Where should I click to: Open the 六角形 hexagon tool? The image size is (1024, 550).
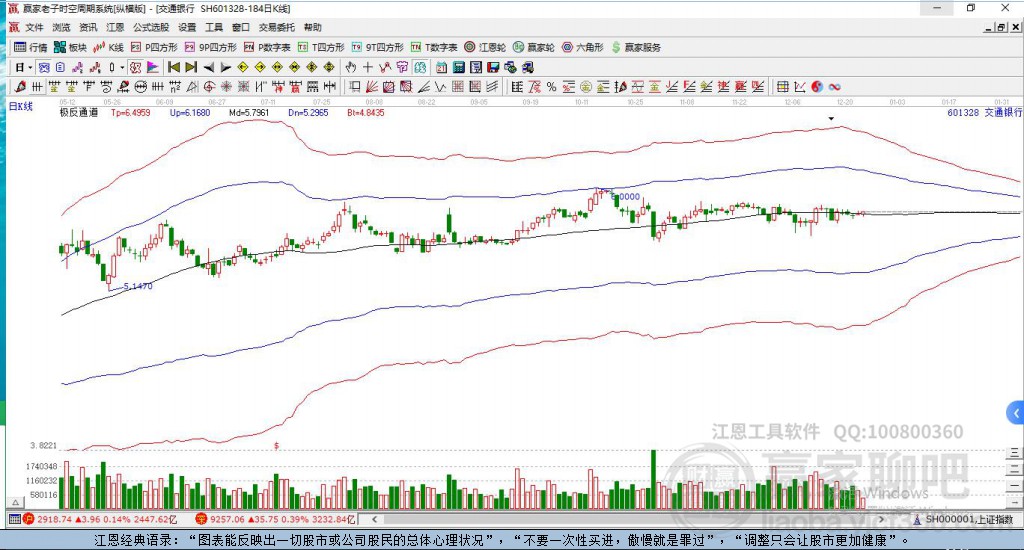click(x=583, y=47)
